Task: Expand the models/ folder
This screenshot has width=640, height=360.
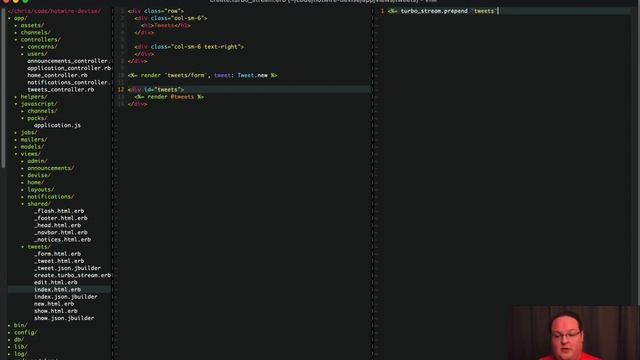Action: coord(32,147)
